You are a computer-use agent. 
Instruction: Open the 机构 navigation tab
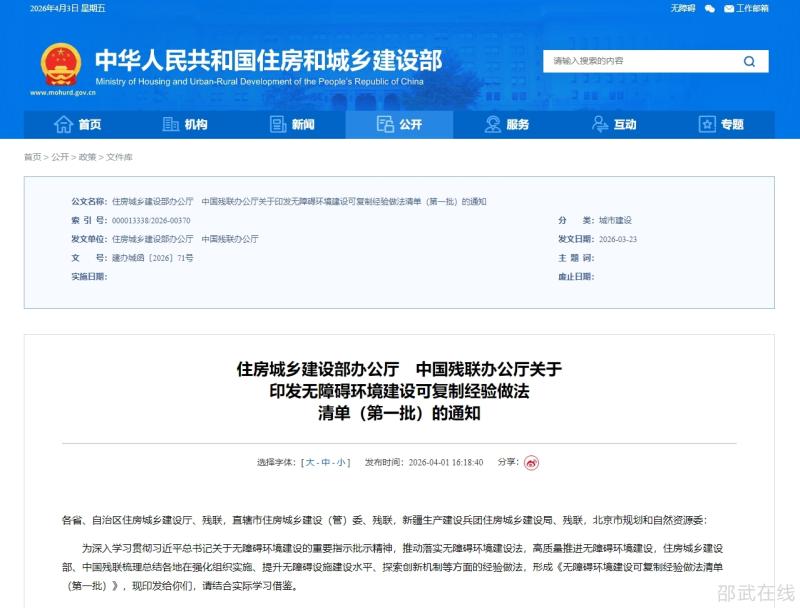coord(185,124)
